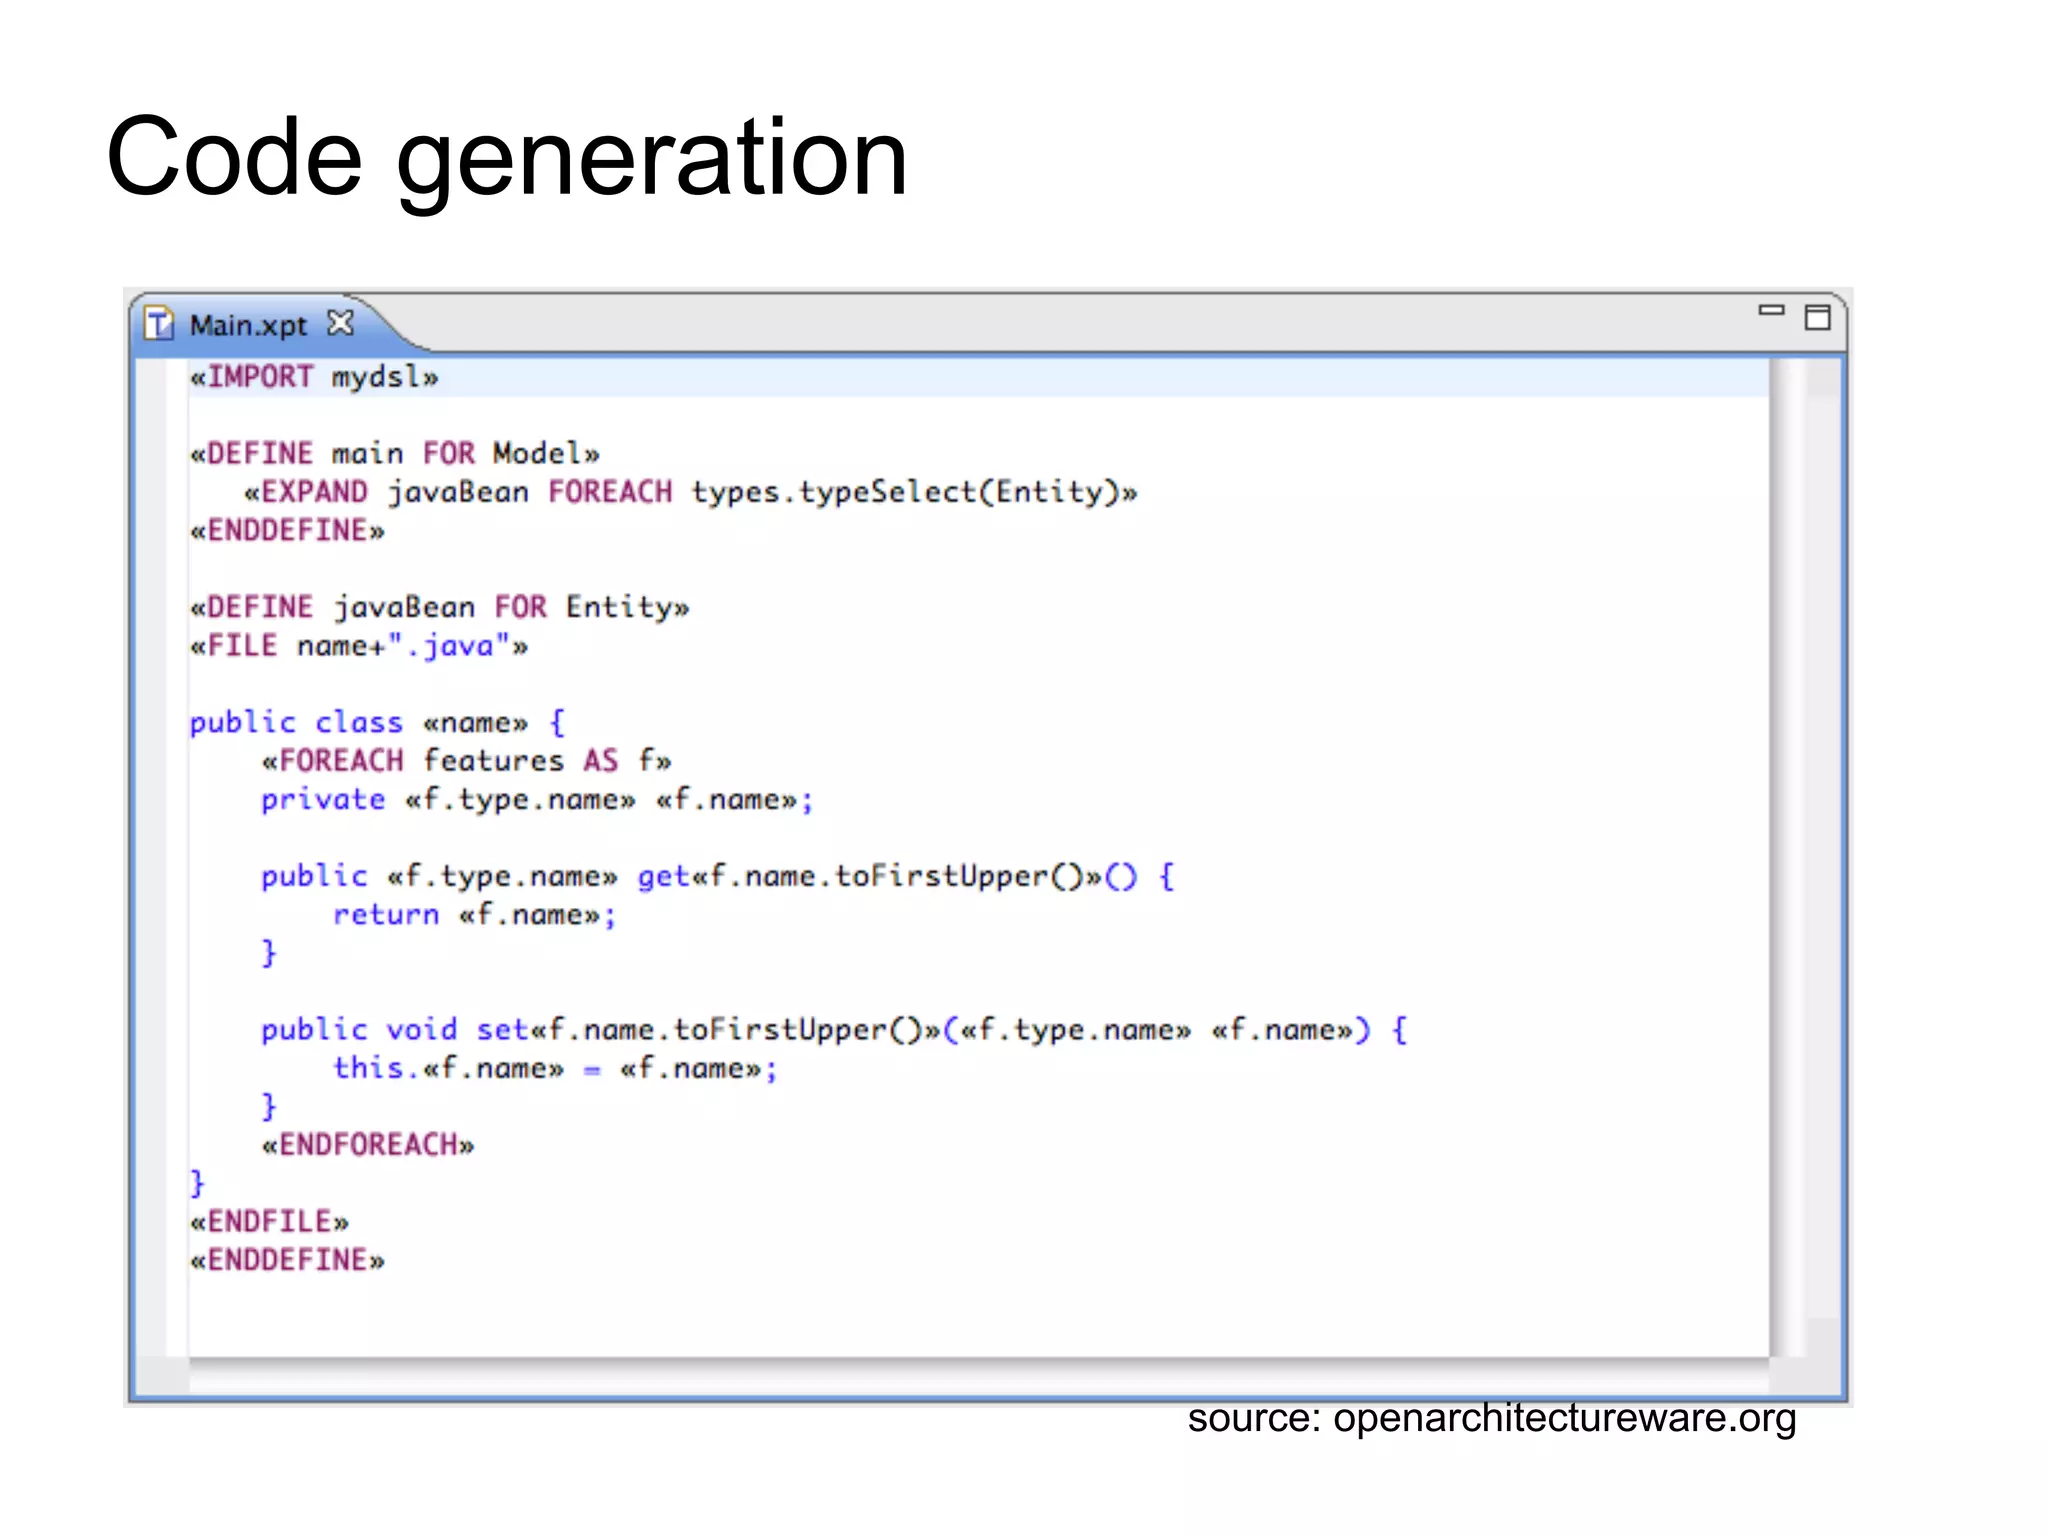
Task: Click the «DEFINE main FOR Model» line
Action: click(x=395, y=453)
